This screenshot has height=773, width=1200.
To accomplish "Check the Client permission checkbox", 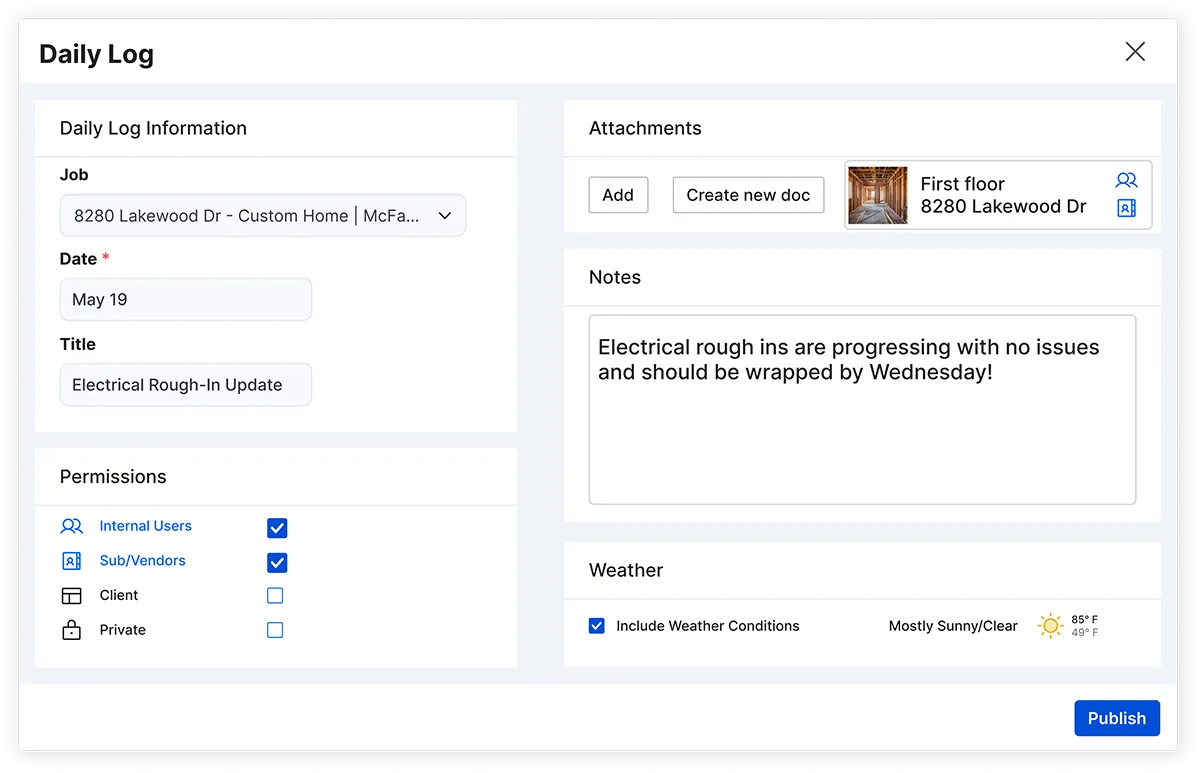I will (275, 596).
